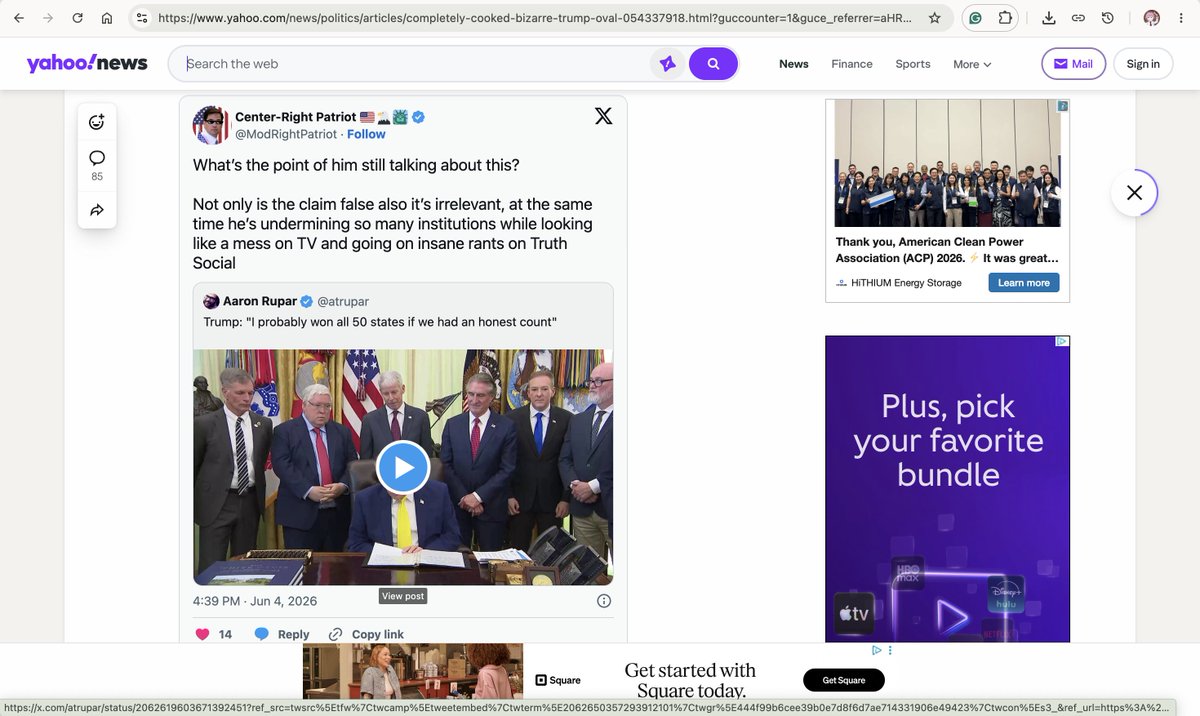Click the AI sparkle search icon
1200x716 pixels.
pos(667,64)
